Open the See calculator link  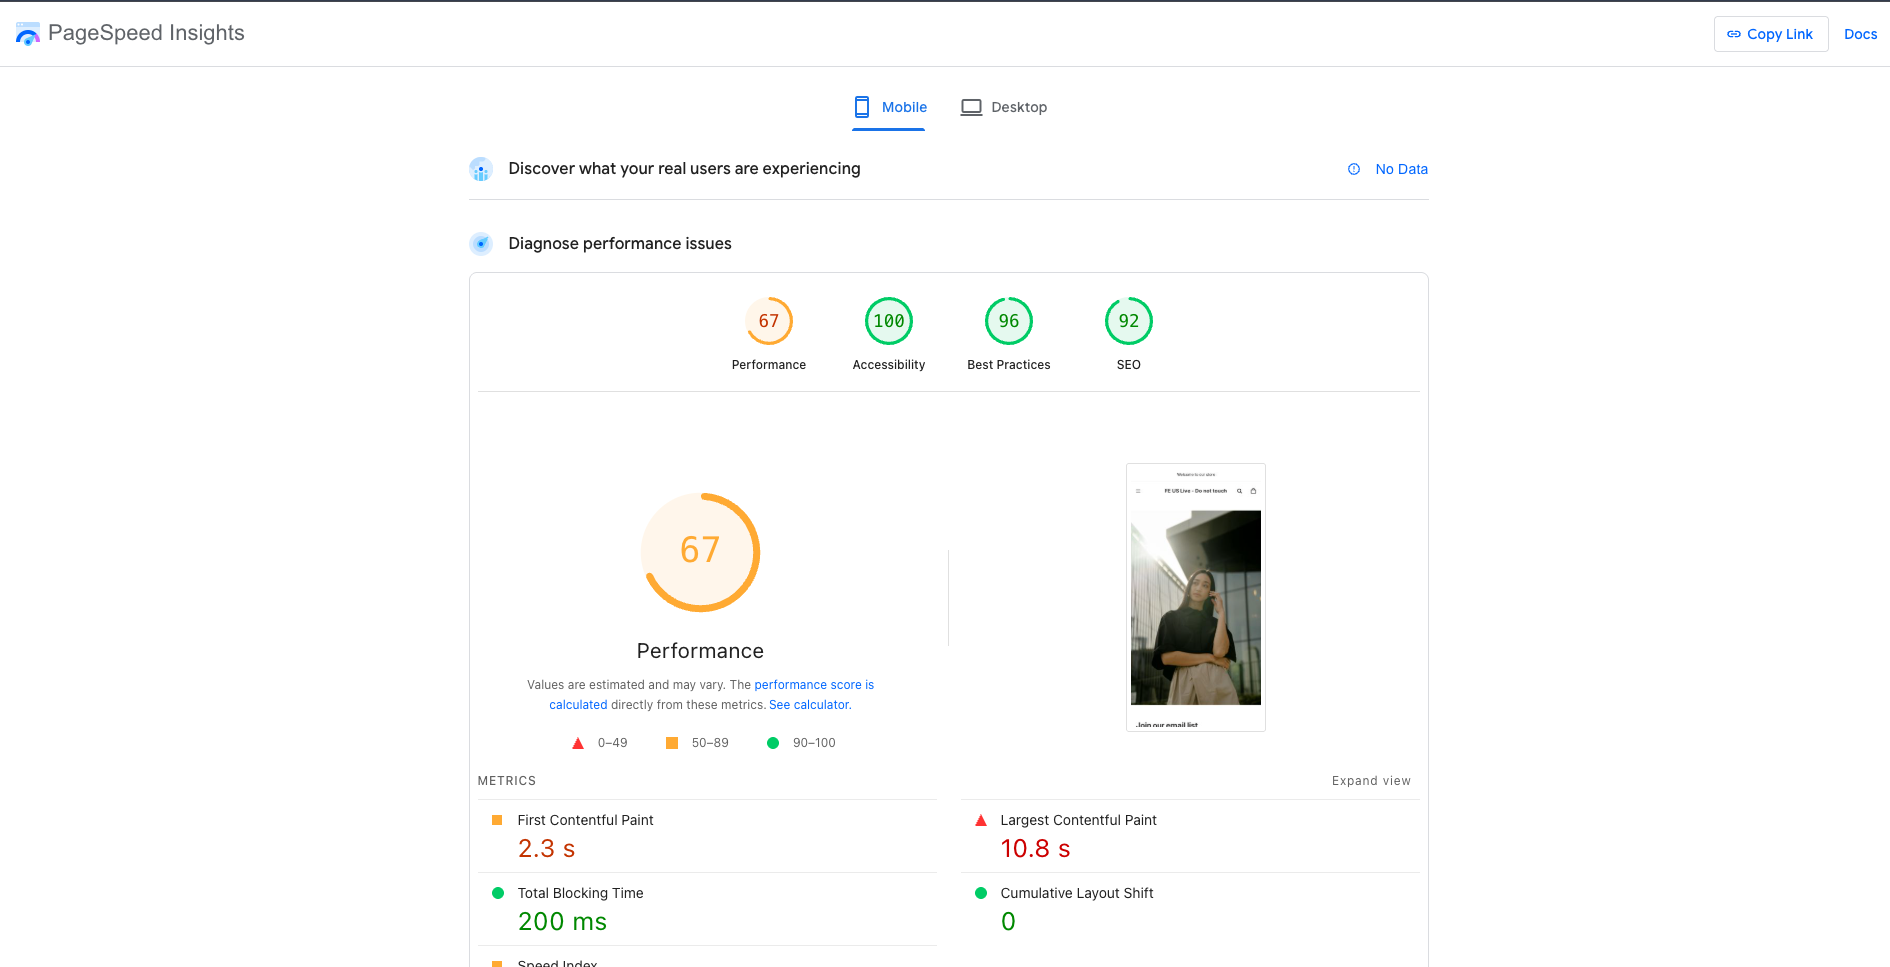tap(810, 705)
